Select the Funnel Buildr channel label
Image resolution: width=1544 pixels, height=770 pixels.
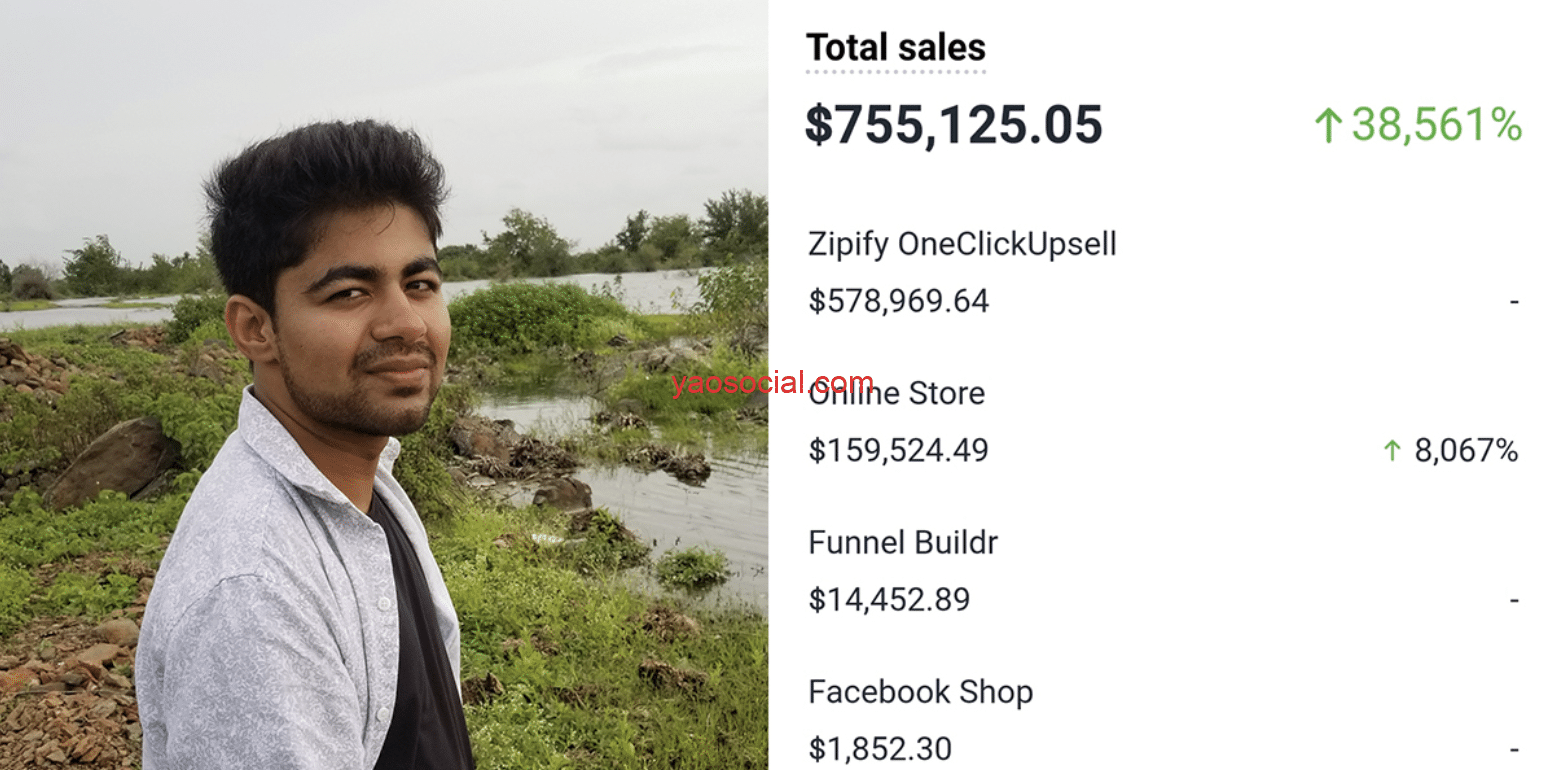click(902, 543)
